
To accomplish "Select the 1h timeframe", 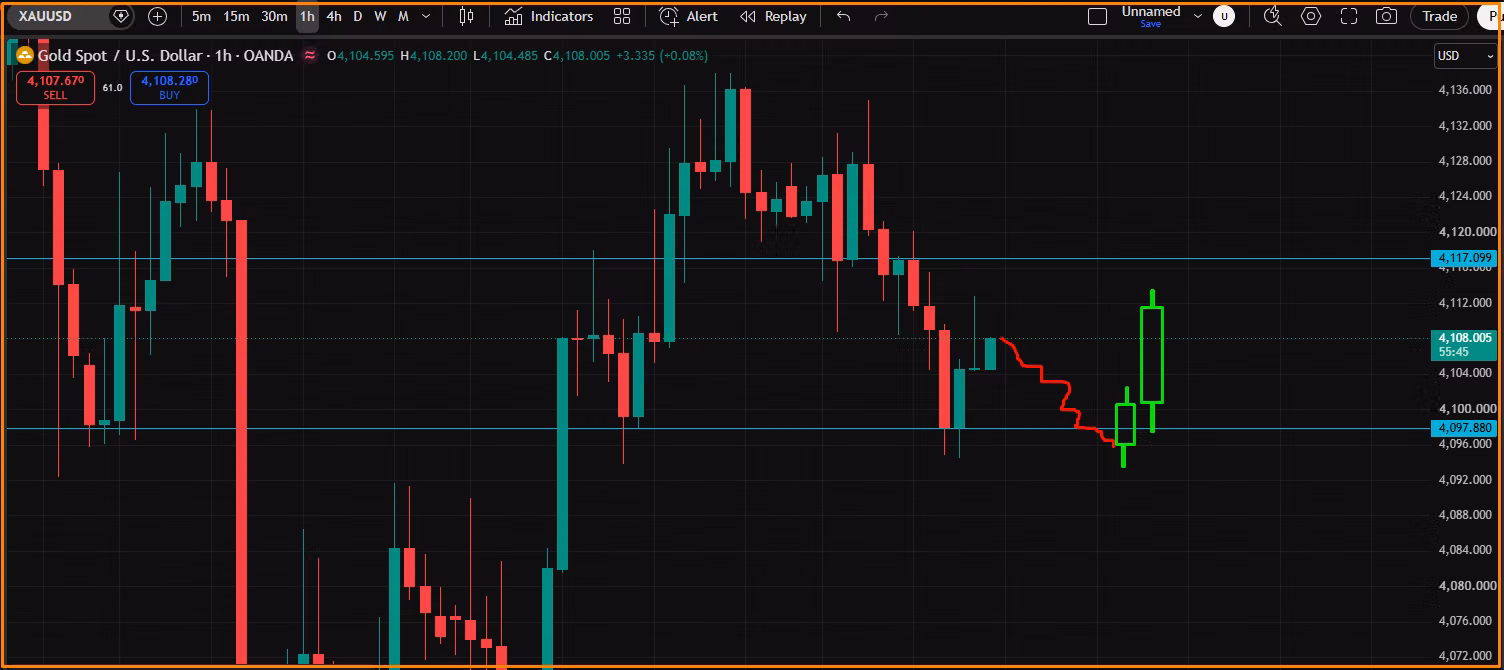I will (x=307, y=16).
